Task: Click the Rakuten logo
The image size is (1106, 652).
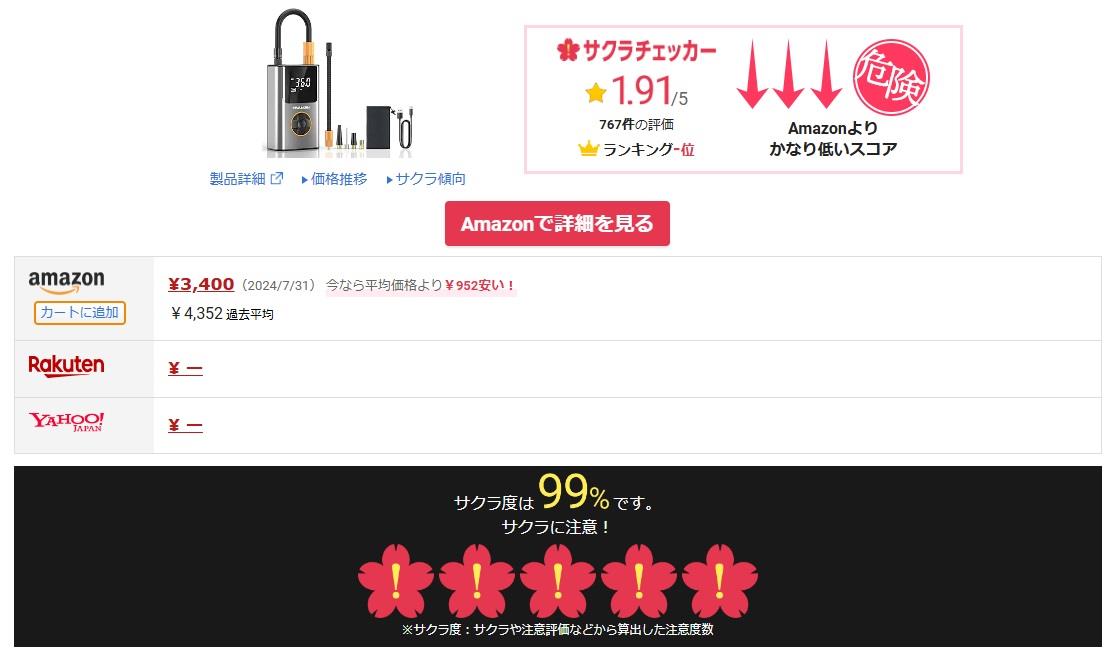Action: [66, 366]
